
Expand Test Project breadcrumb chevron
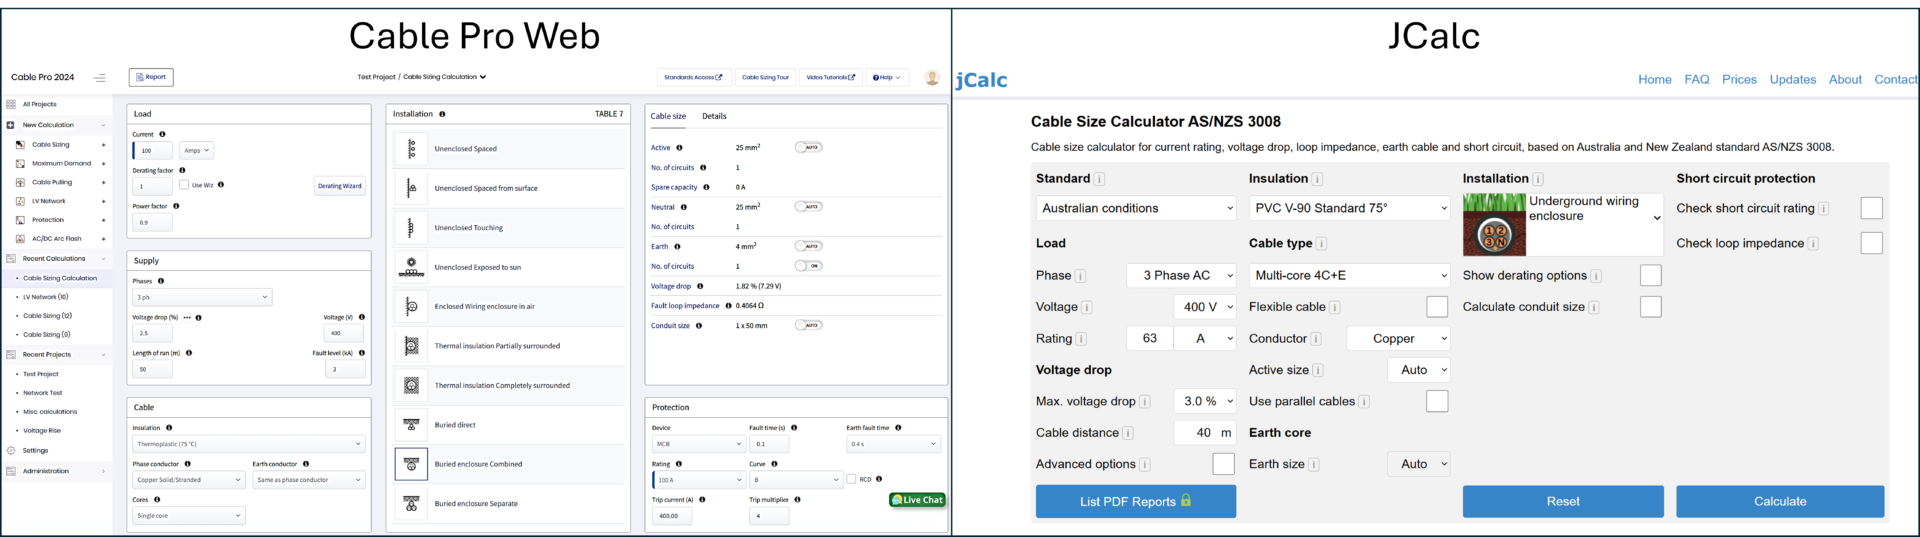(483, 77)
